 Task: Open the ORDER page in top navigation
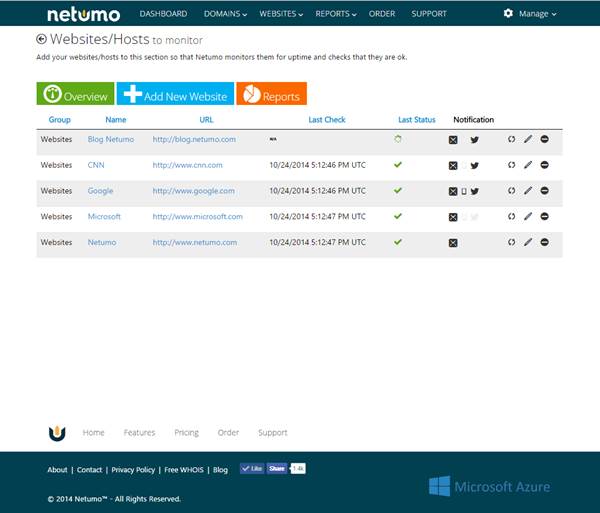pos(382,14)
